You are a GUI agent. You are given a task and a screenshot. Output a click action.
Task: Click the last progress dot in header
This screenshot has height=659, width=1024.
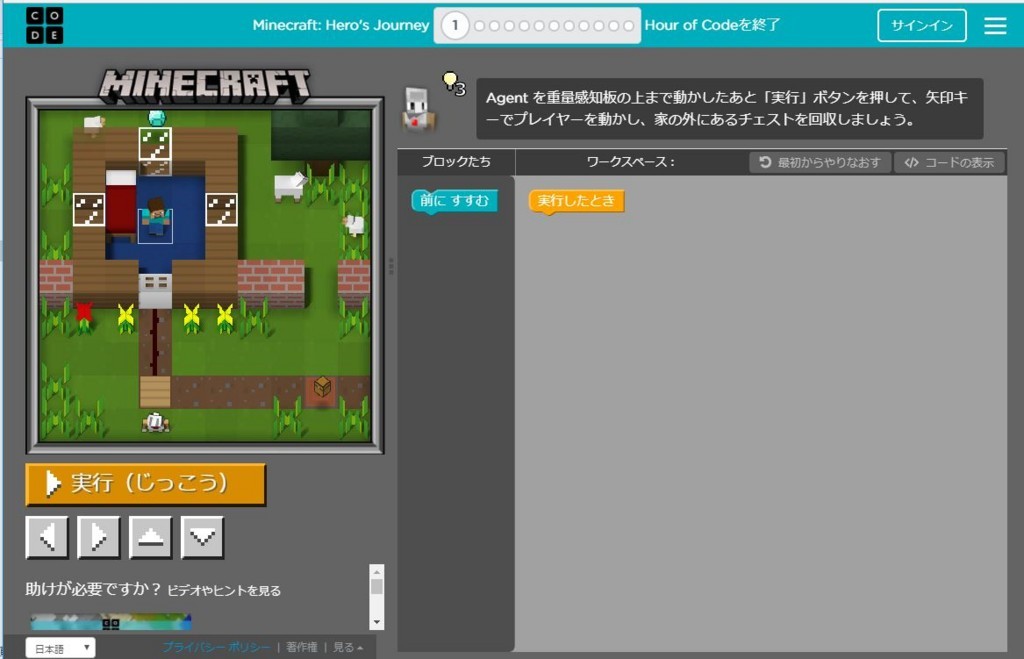[x=628, y=25]
